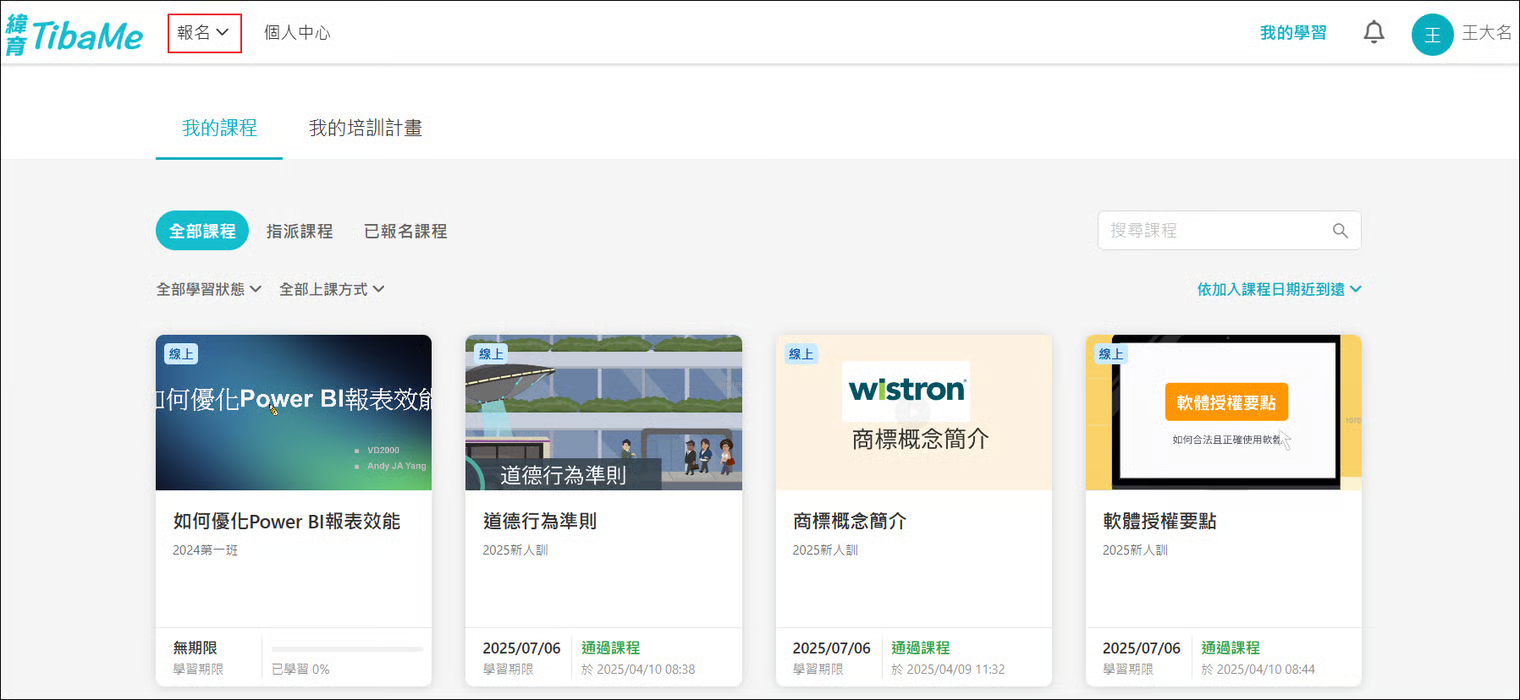Select the 指派課程 filter
The height and width of the screenshot is (700, 1520).
click(299, 231)
